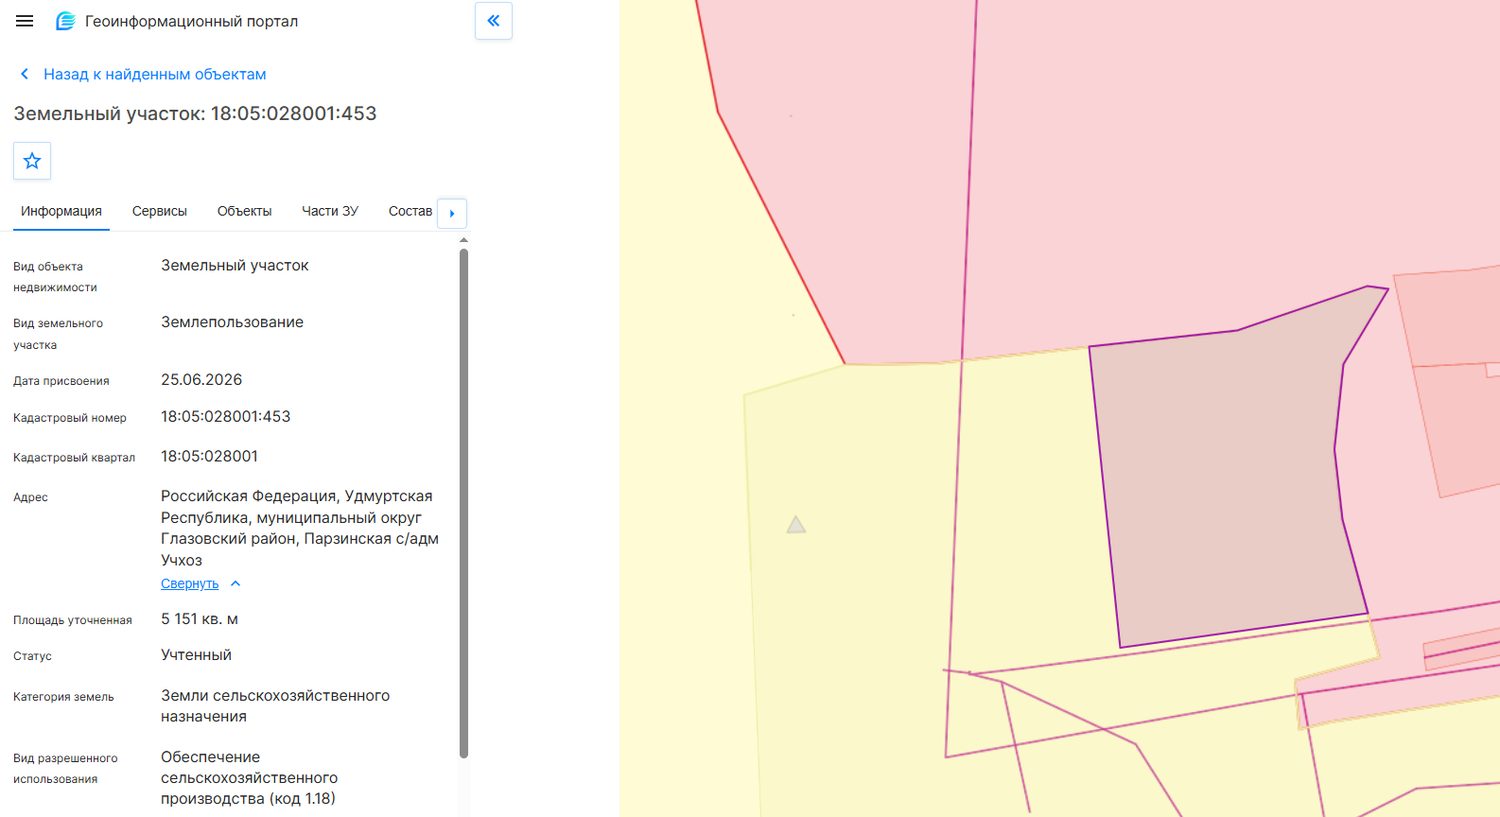Click the Категория земель label
Screen dimensions: 1500x817
click(64, 697)
